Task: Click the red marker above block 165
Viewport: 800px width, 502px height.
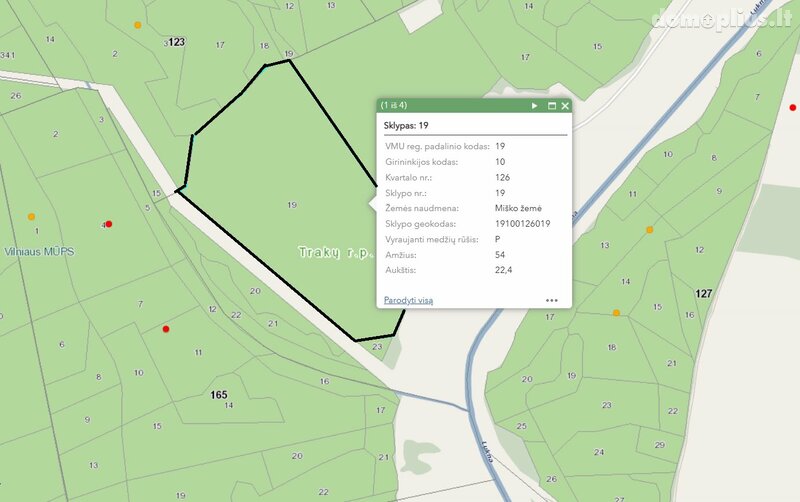Action: coord(166,329)
